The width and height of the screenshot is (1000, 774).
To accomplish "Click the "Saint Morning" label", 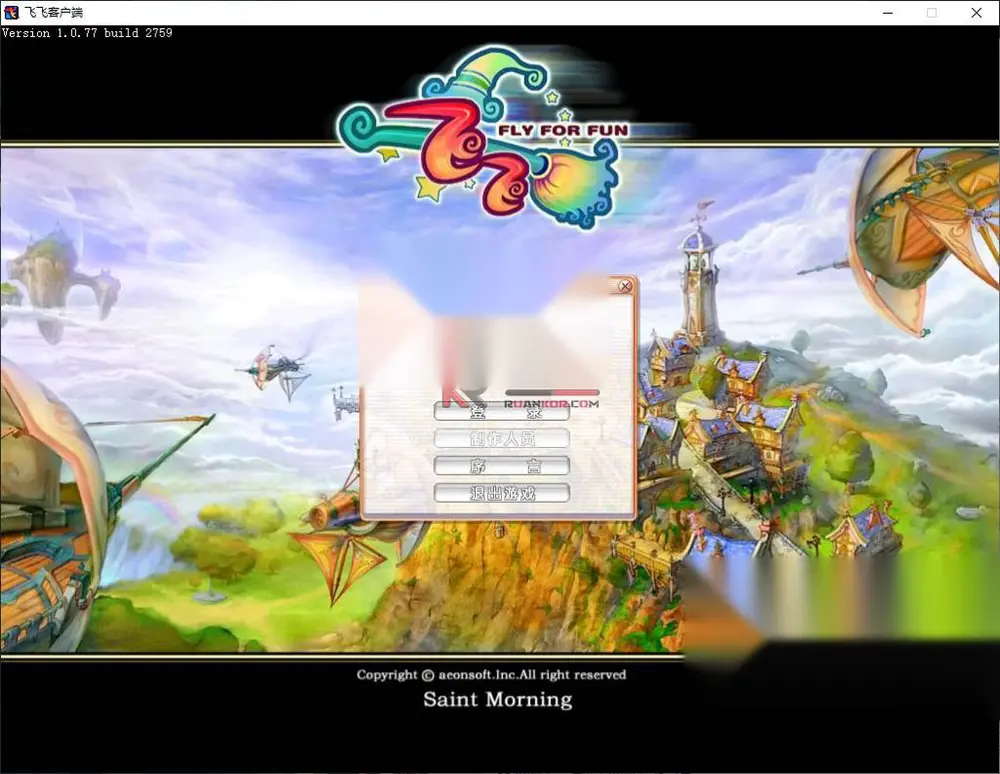I will [x=497, y=699].
